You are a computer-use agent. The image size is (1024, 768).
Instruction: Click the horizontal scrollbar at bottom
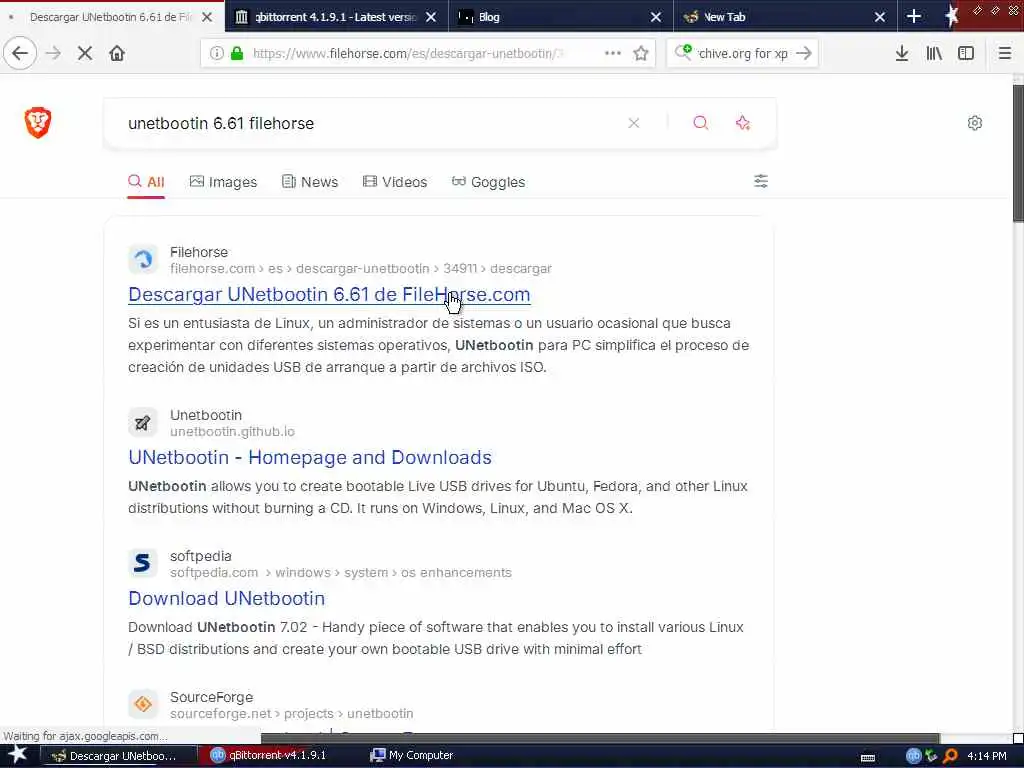[600, 738]
